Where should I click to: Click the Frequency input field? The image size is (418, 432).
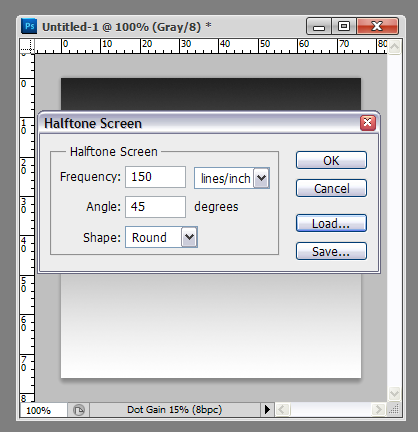(155, 177)
